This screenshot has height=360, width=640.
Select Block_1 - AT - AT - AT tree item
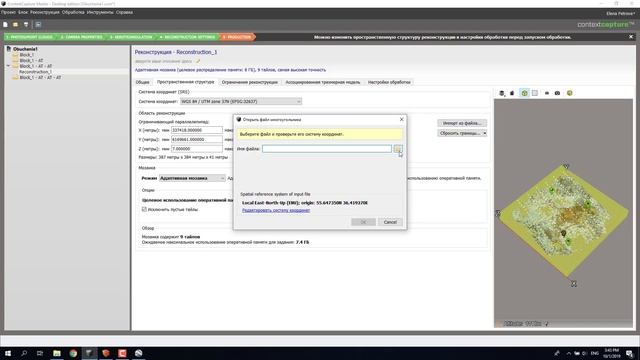tap(40, 78)
